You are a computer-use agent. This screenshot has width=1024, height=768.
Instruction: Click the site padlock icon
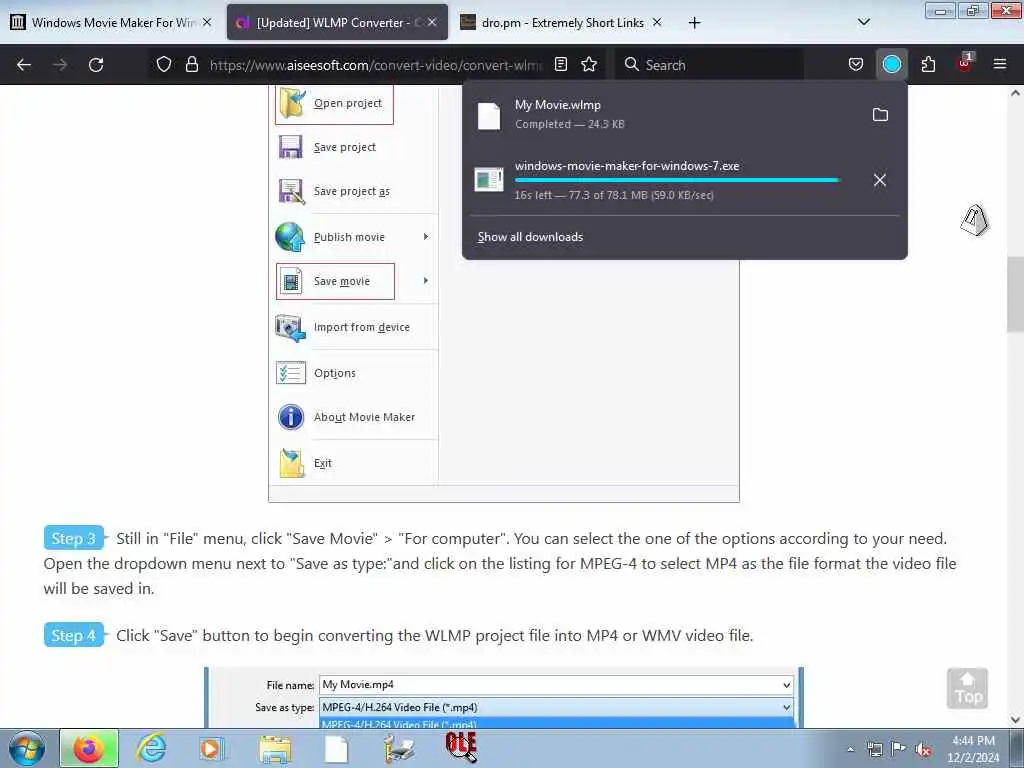[191, 64]
